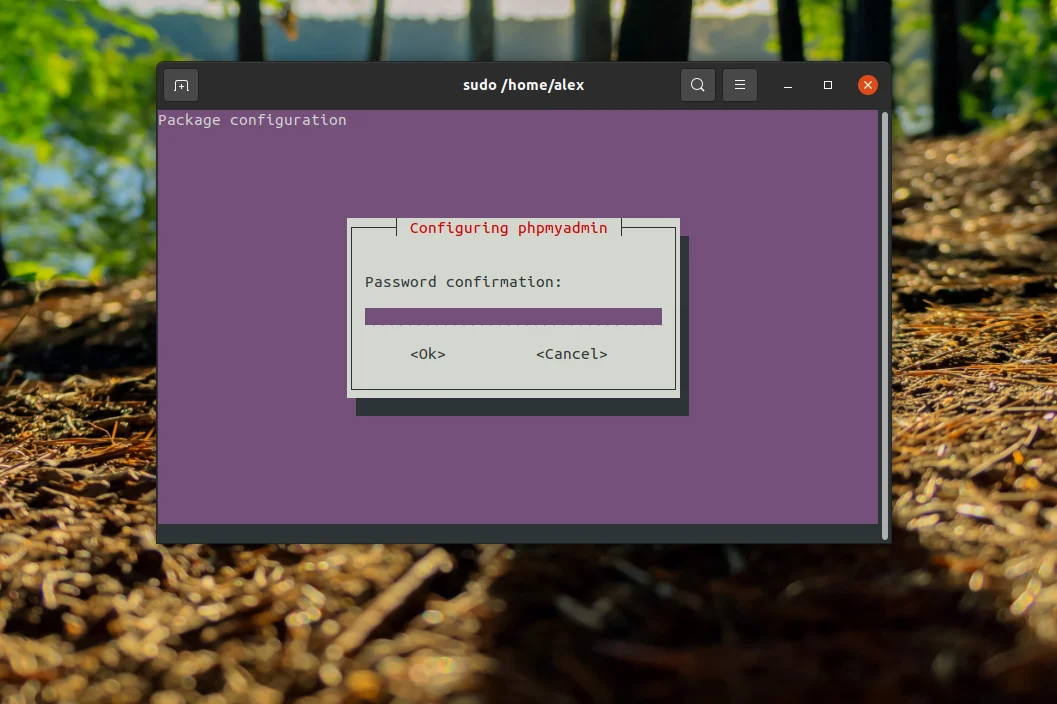Image resolution: width=1057 pixels, height=704 pixels.
Task: Focus the password confirmation field
Action: pyautogui.click(x=513, y=316)
